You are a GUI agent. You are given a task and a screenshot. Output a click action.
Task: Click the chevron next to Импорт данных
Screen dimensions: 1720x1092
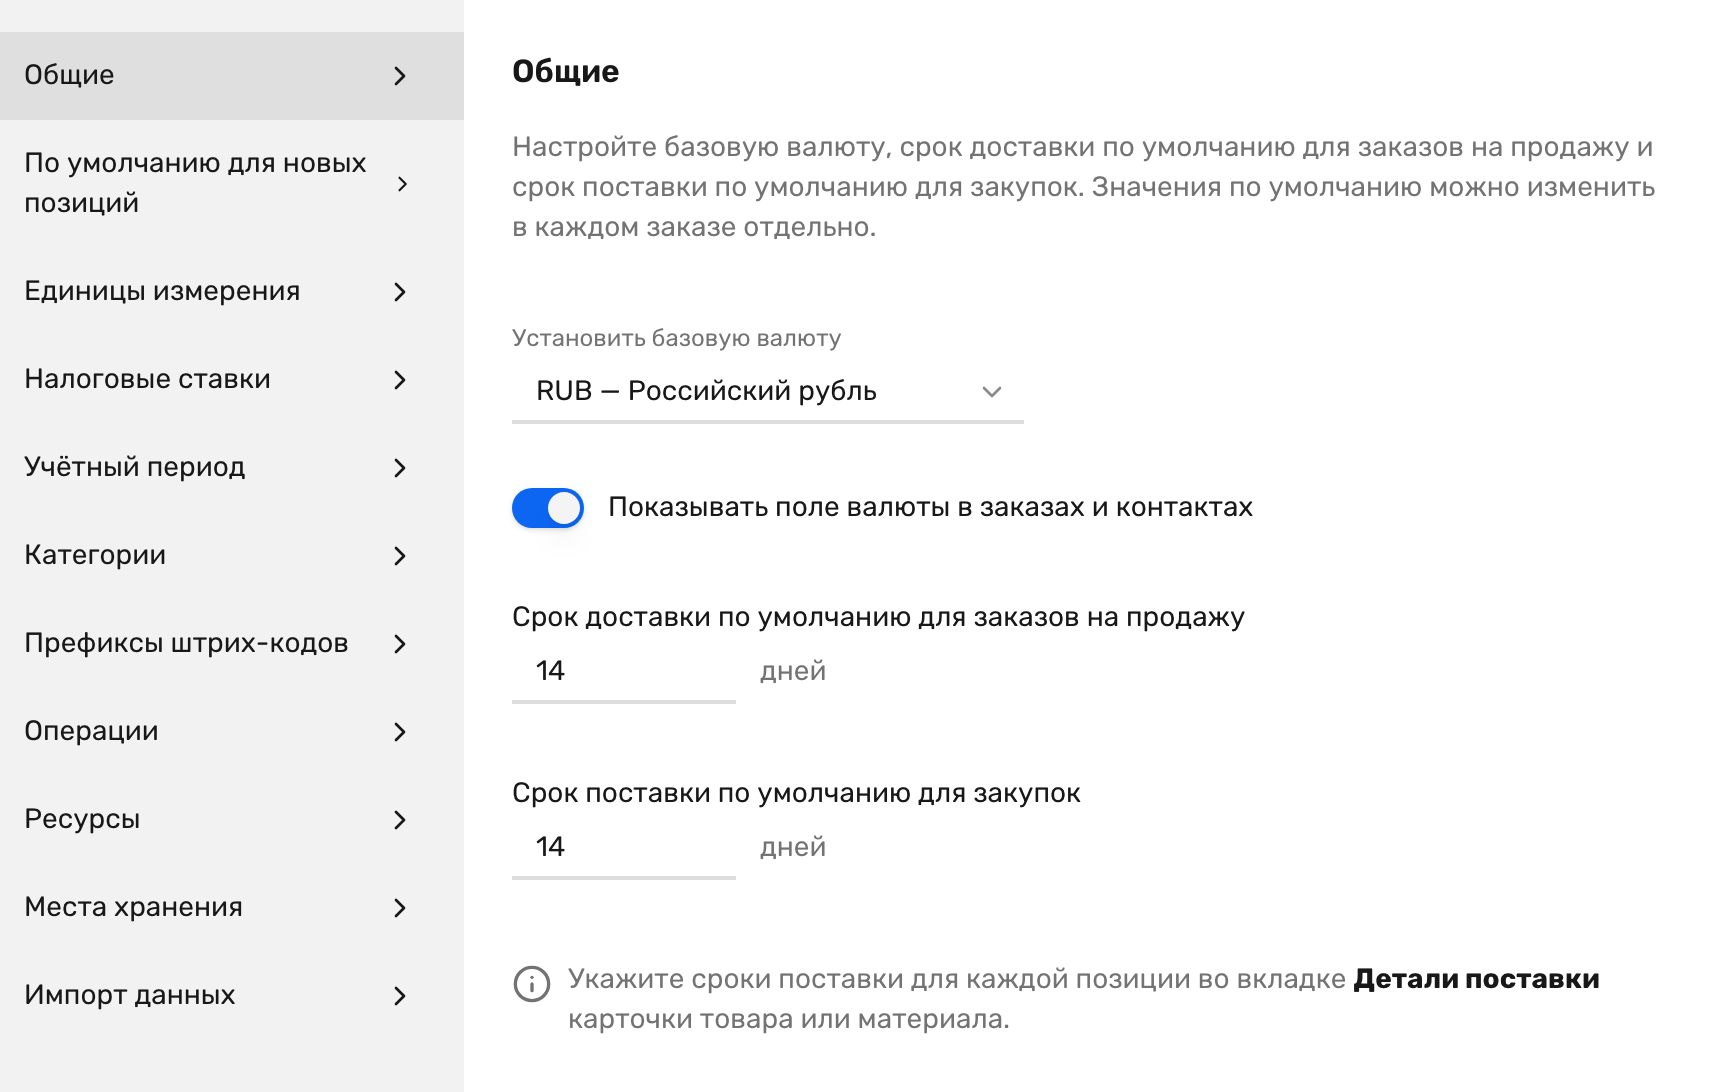pos(400,996)
